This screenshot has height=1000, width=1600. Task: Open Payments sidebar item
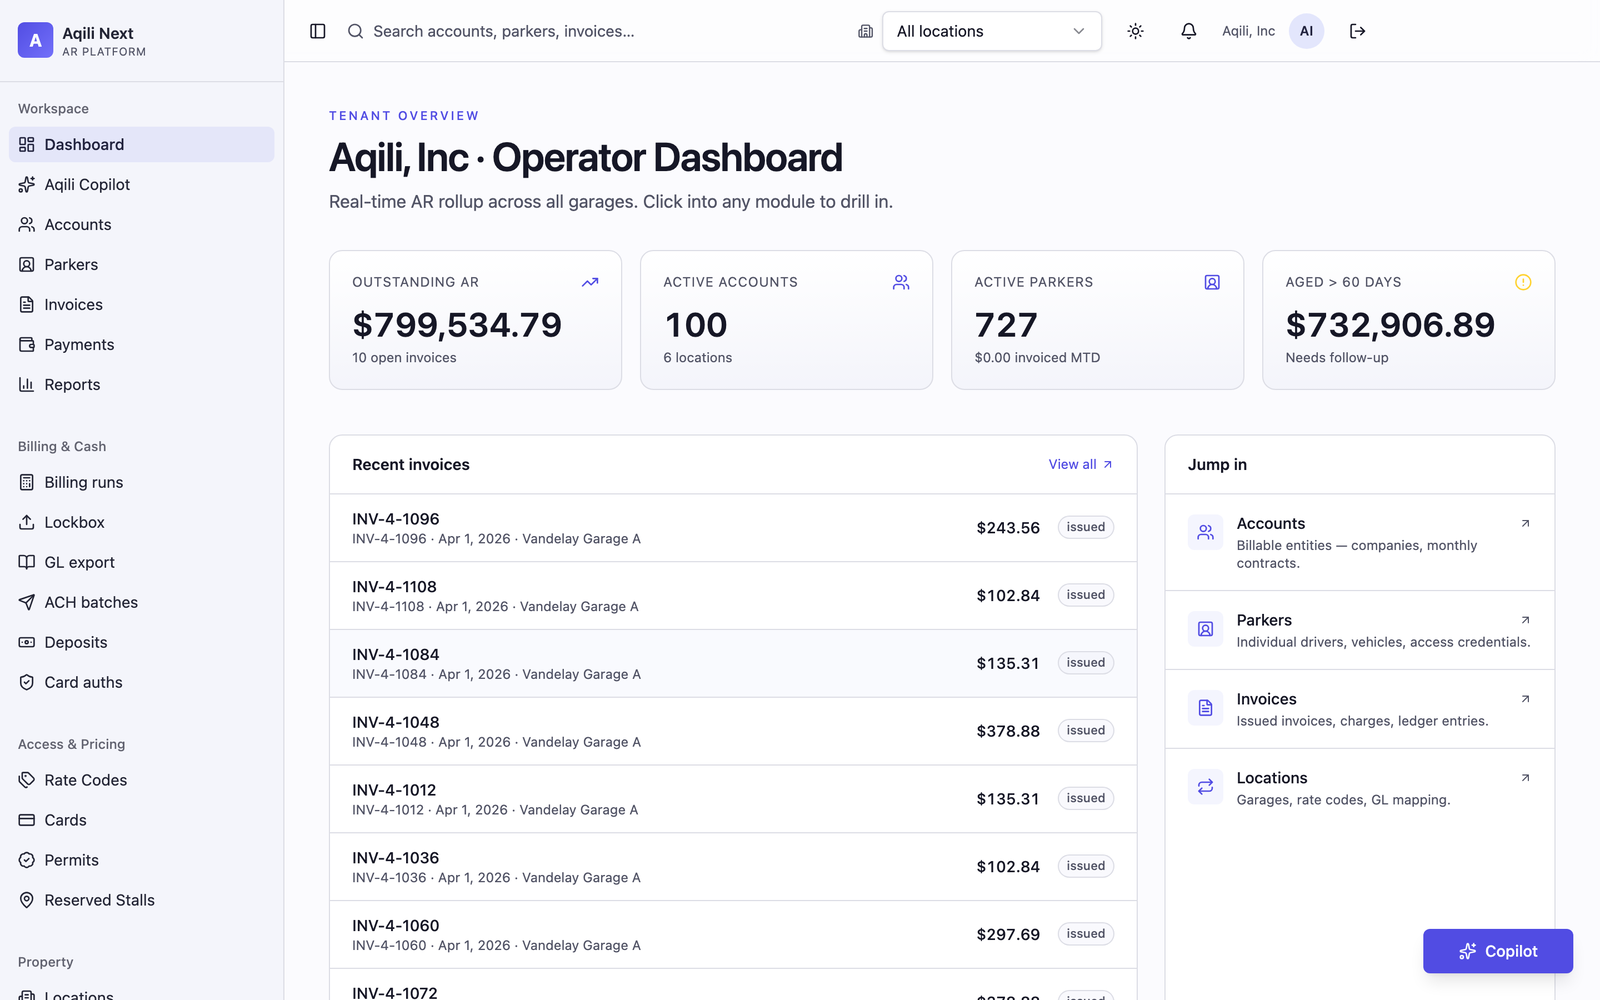coord(141,344)
